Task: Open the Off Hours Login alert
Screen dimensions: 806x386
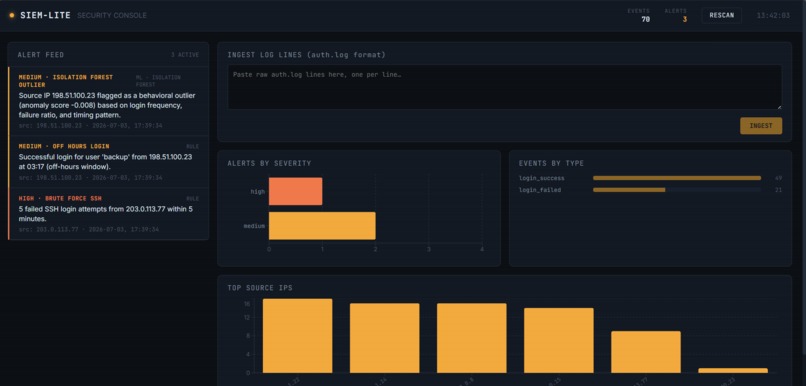Action: coord(108,162)
